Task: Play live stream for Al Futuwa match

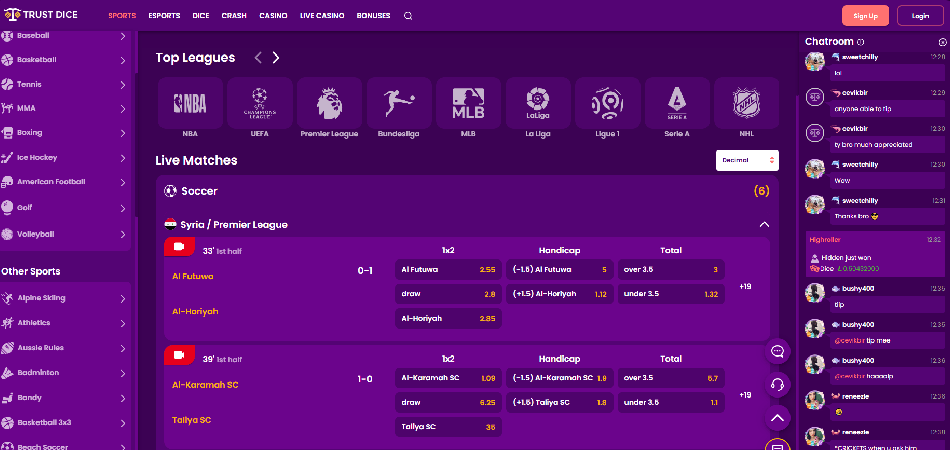Action: 179,247
